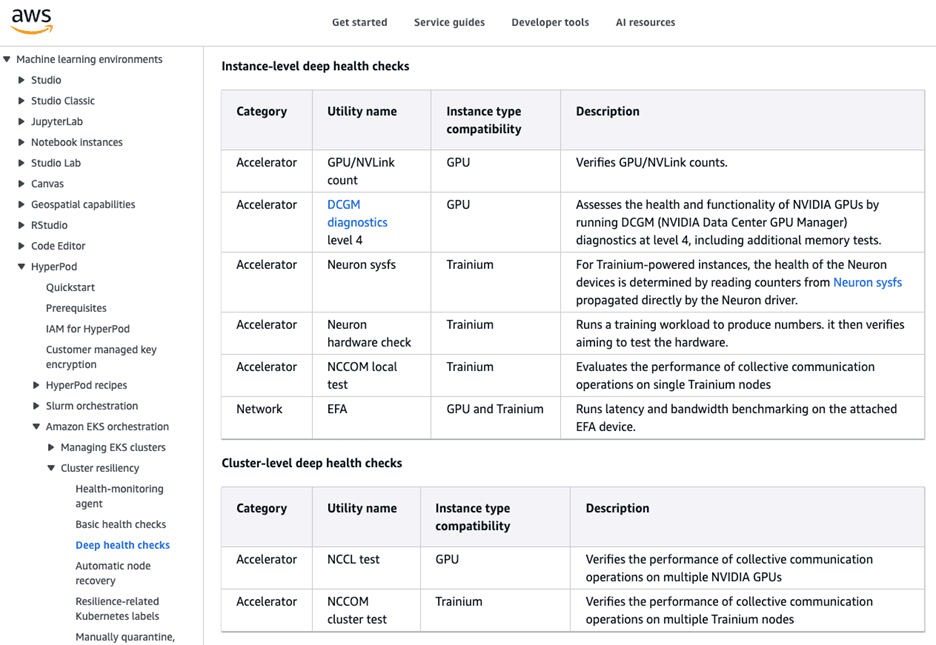Expand the JupyterLab tree node arrow

[22, 122]
